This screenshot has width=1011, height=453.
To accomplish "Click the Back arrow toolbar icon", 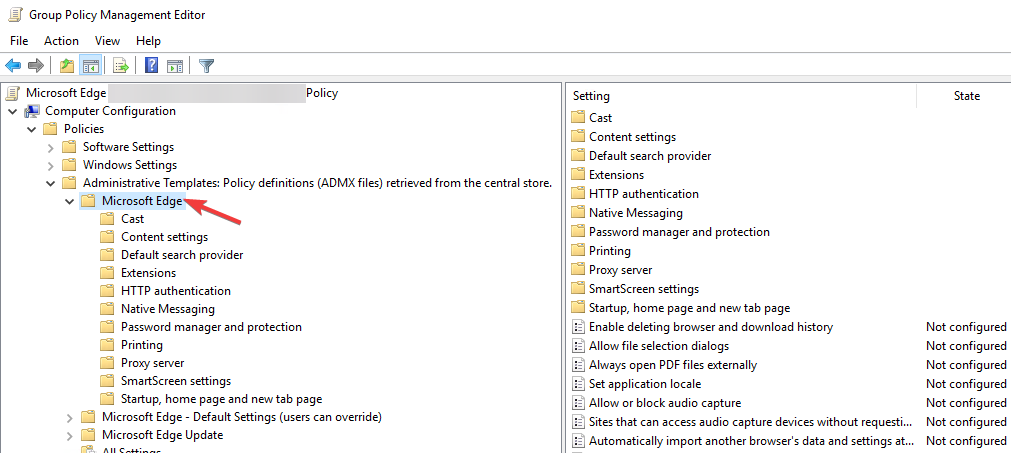I will (x=13, y=66).
